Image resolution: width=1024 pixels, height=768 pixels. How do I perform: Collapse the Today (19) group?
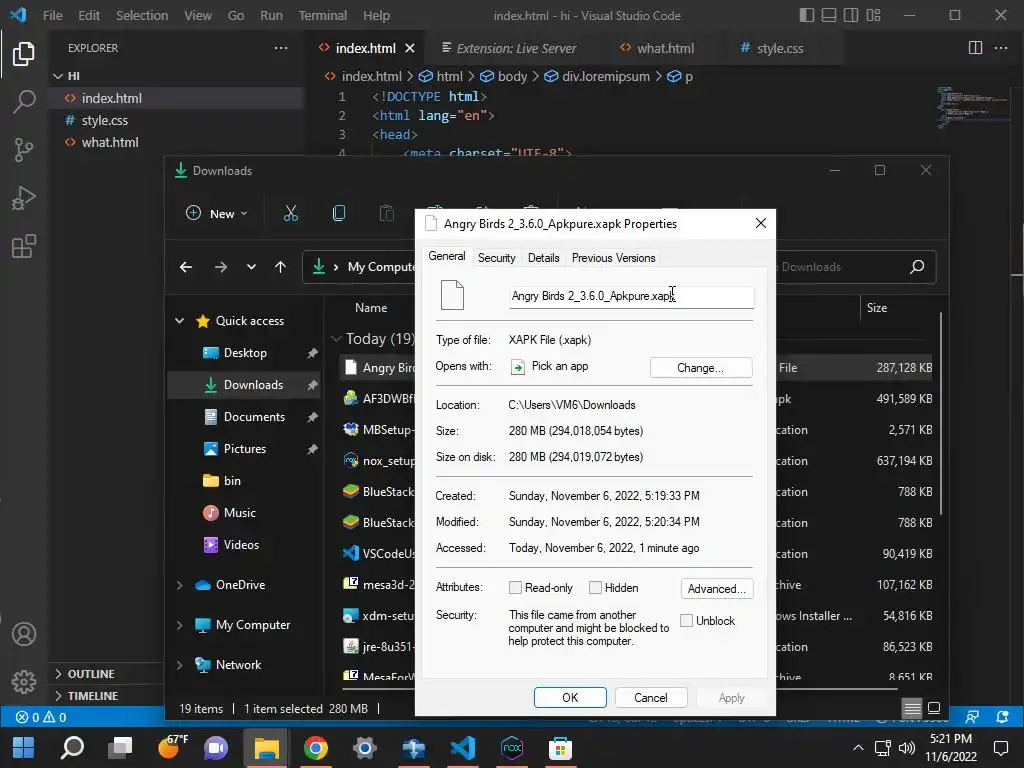(x=336, y=339)
